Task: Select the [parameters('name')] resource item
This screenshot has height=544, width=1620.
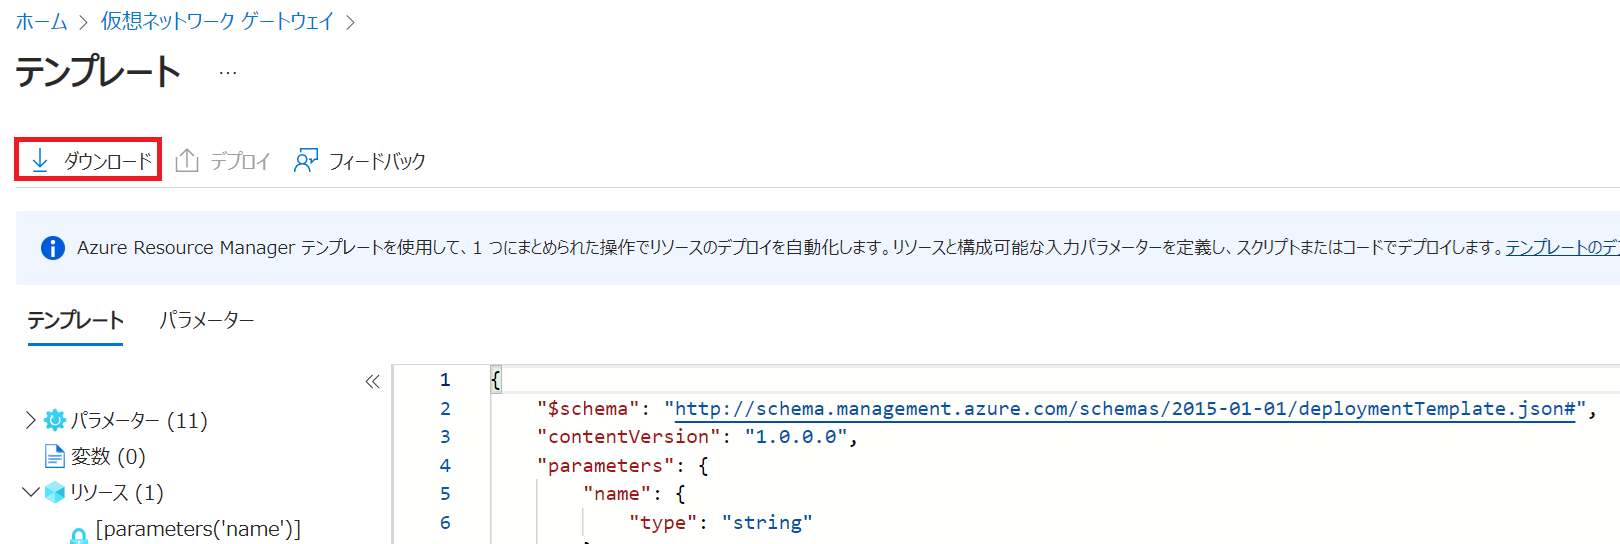Action: 198,529
